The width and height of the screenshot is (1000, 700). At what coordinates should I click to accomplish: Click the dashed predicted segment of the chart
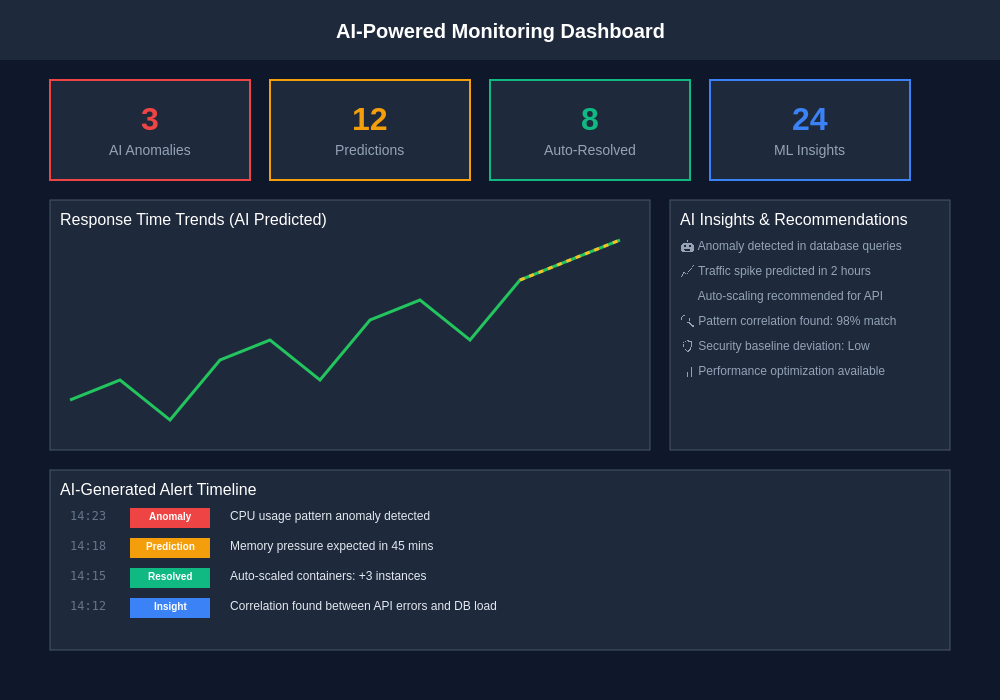[570, 260]
